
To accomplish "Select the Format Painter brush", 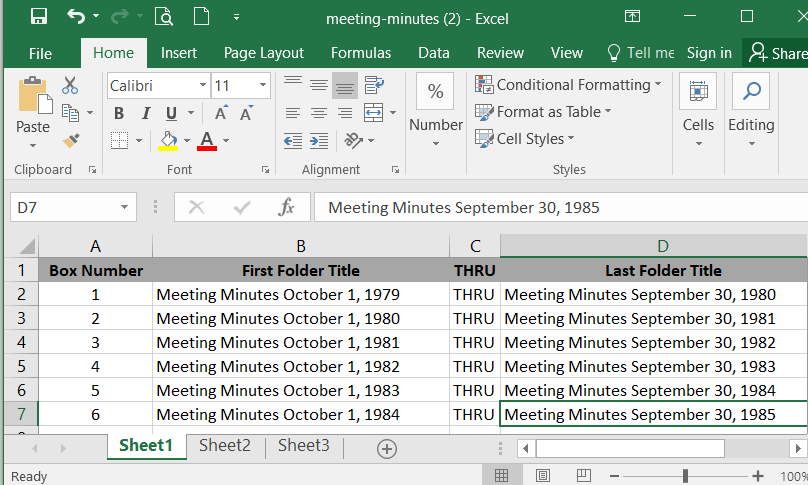I will [70, 140].
